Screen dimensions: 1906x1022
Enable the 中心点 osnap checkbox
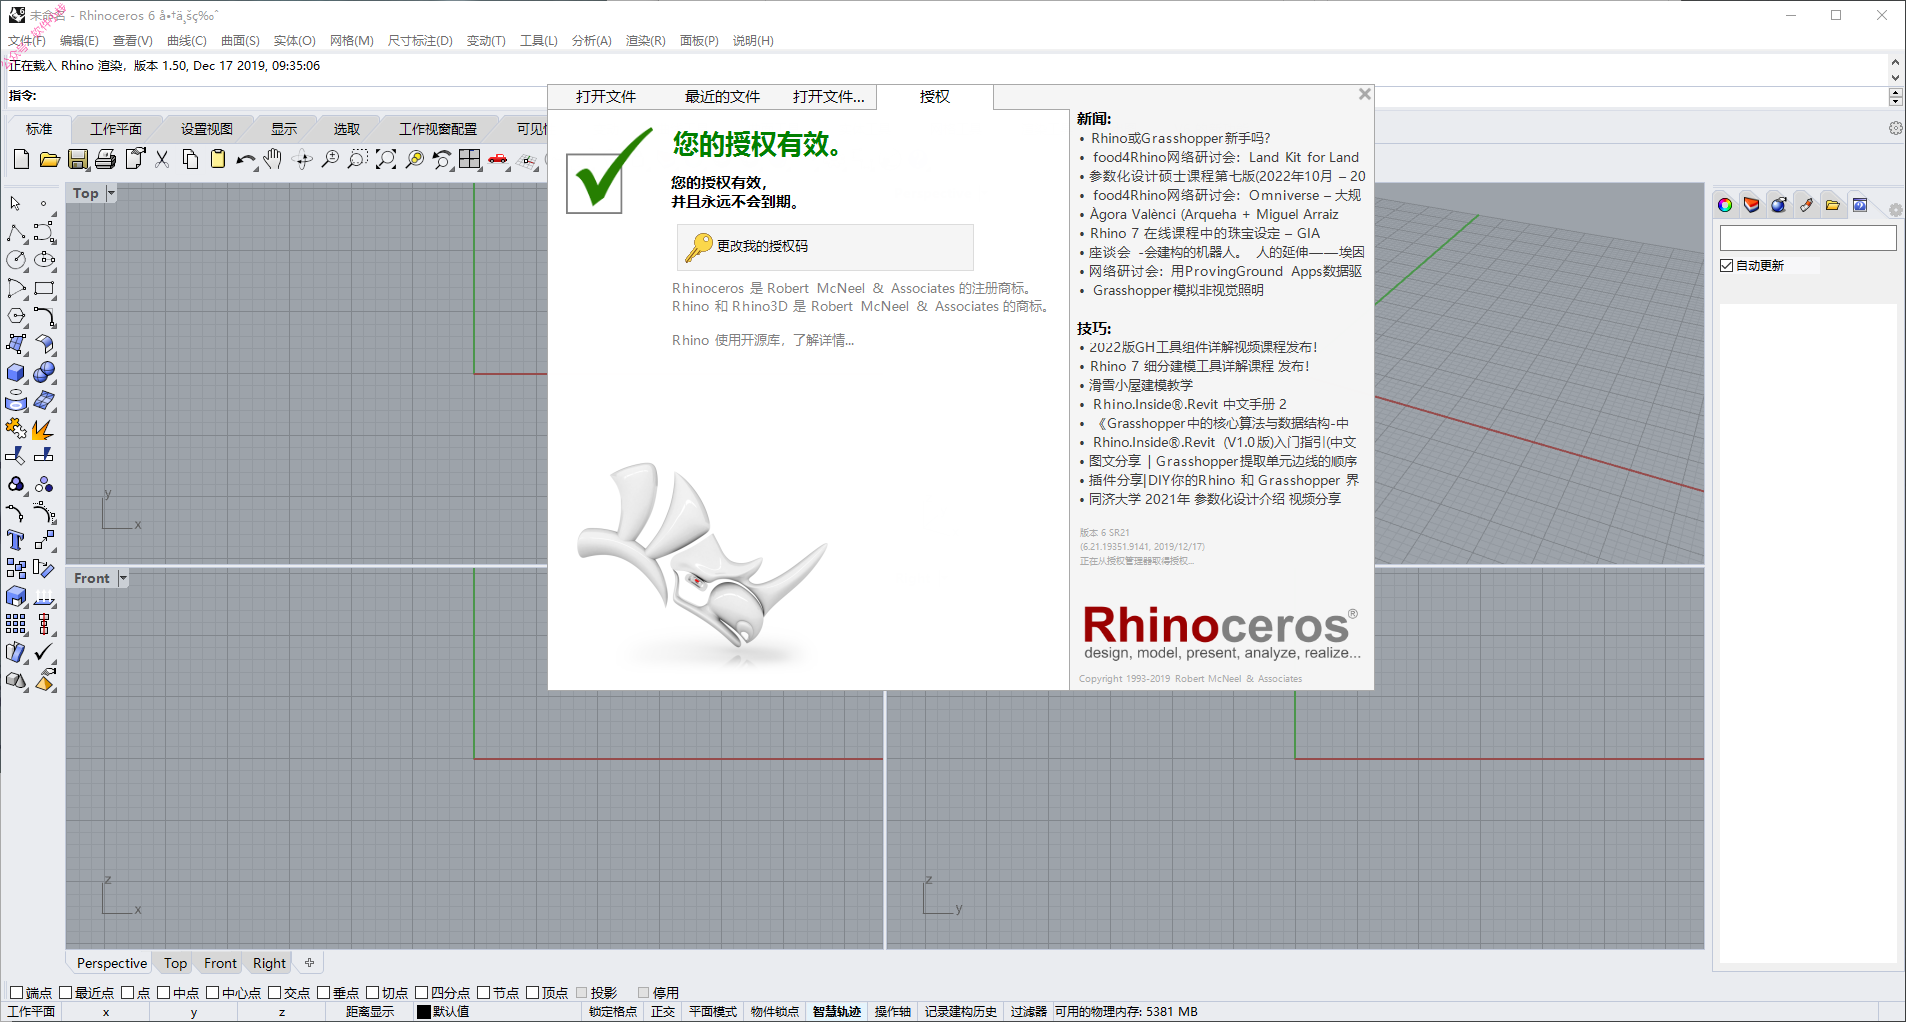click(x=213, y=993)
